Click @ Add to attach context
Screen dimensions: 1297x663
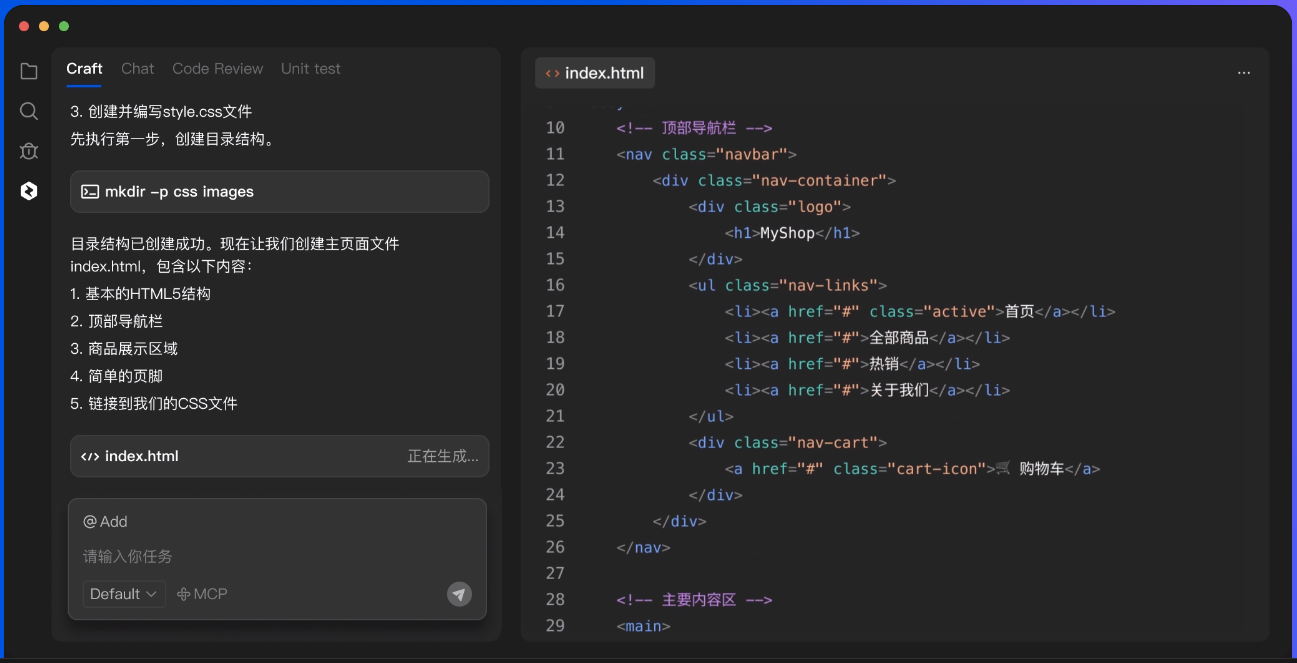[105, 522]
